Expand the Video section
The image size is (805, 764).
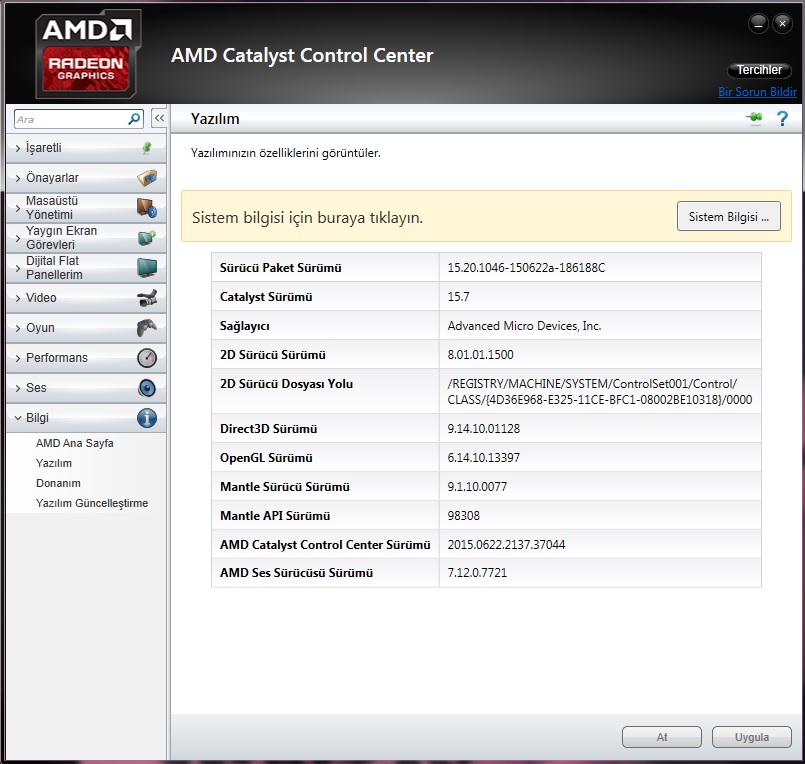(86, 298)
